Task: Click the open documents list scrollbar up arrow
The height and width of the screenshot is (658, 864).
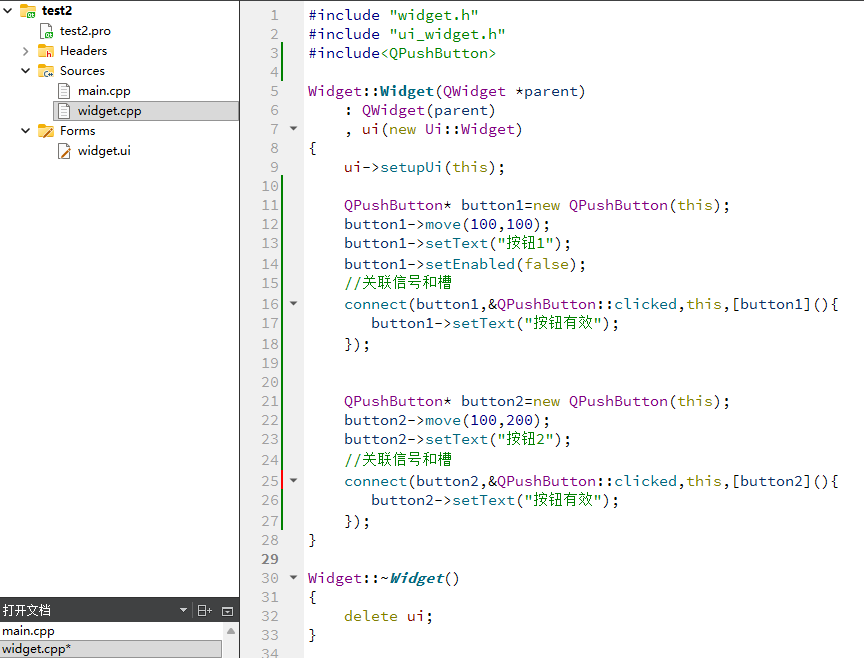Action: [231, 631]
